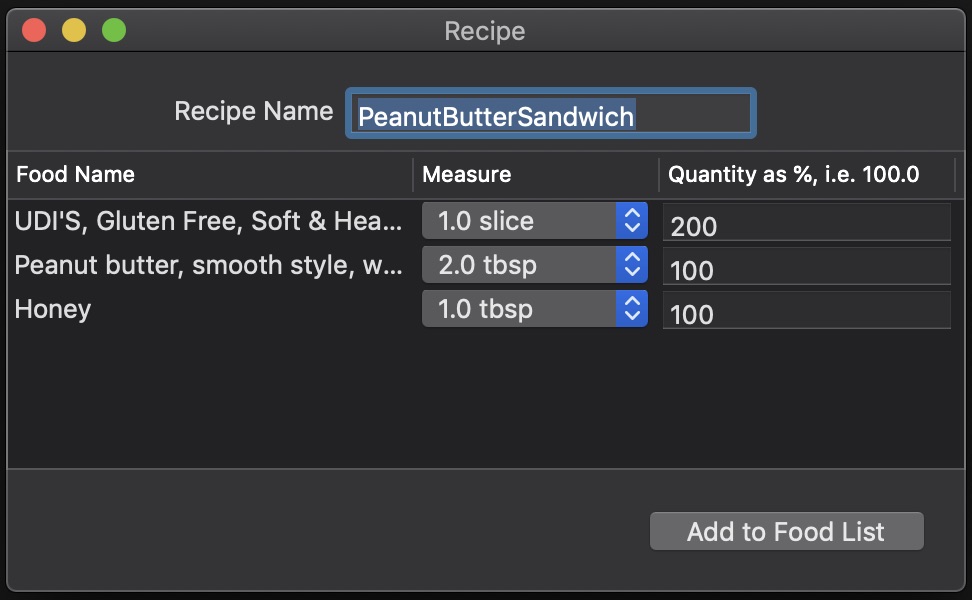
Task: Click the Recipe window title text
Action: coord(485,31)
